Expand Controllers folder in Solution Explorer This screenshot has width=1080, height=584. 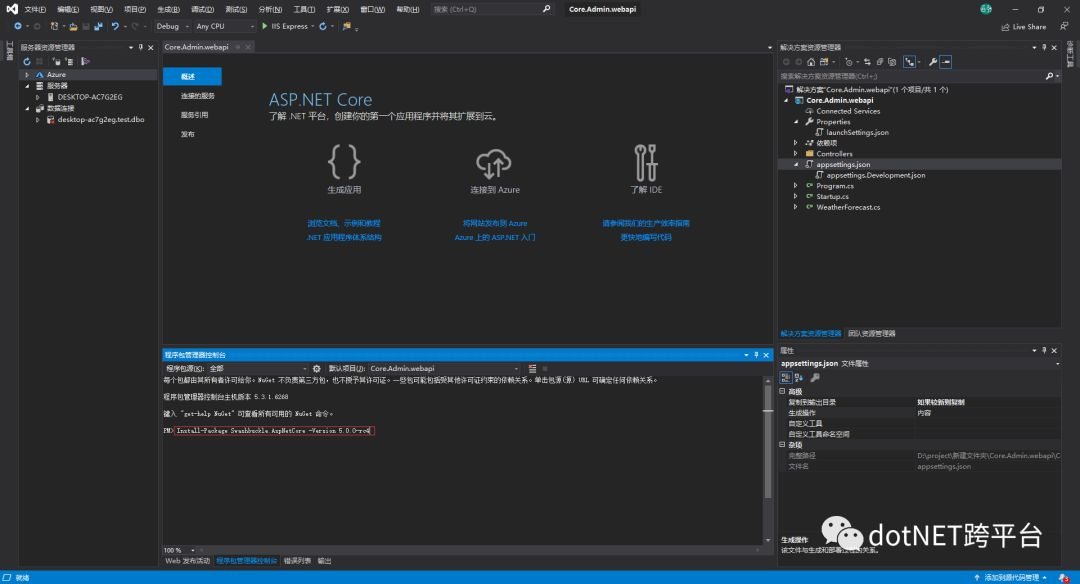[796, 154]
